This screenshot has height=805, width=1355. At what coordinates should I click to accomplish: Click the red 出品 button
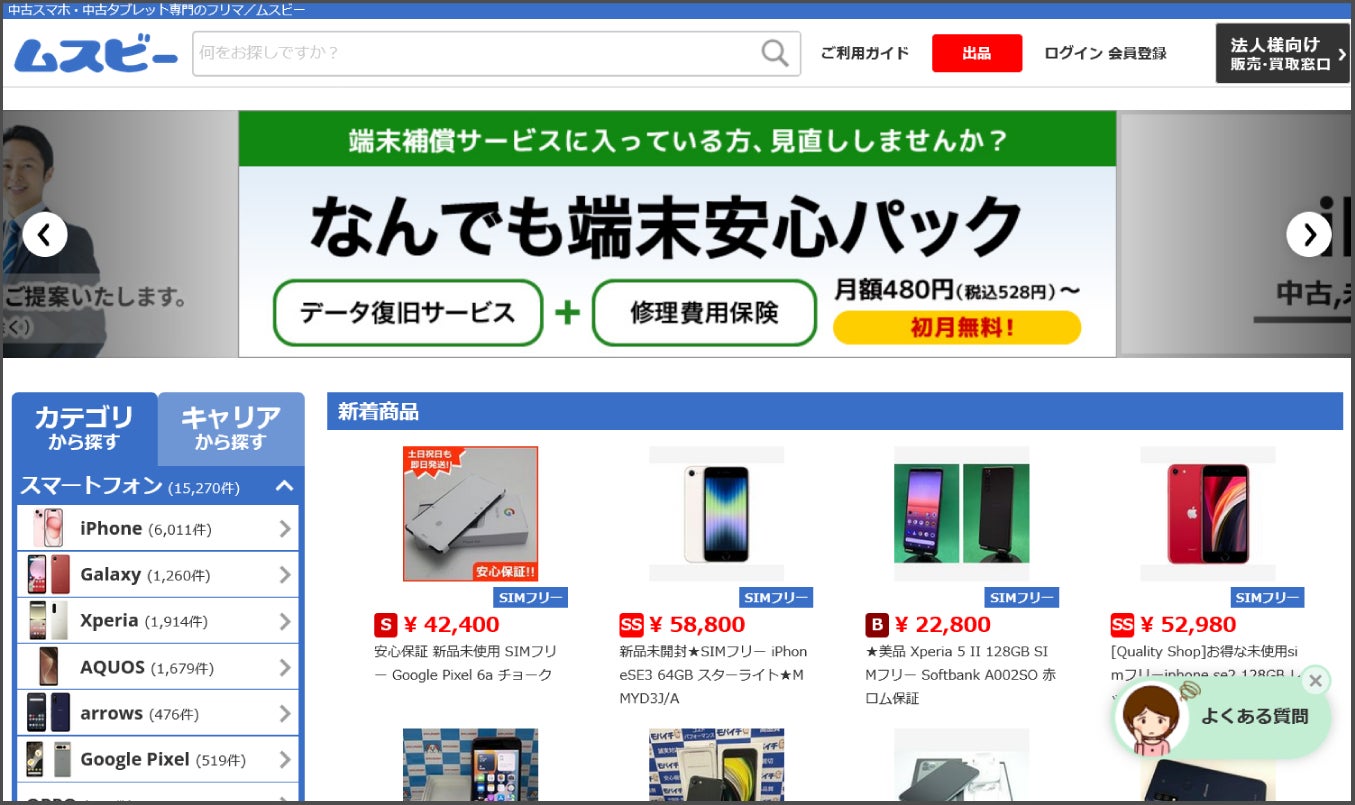[x=977, y=53]
